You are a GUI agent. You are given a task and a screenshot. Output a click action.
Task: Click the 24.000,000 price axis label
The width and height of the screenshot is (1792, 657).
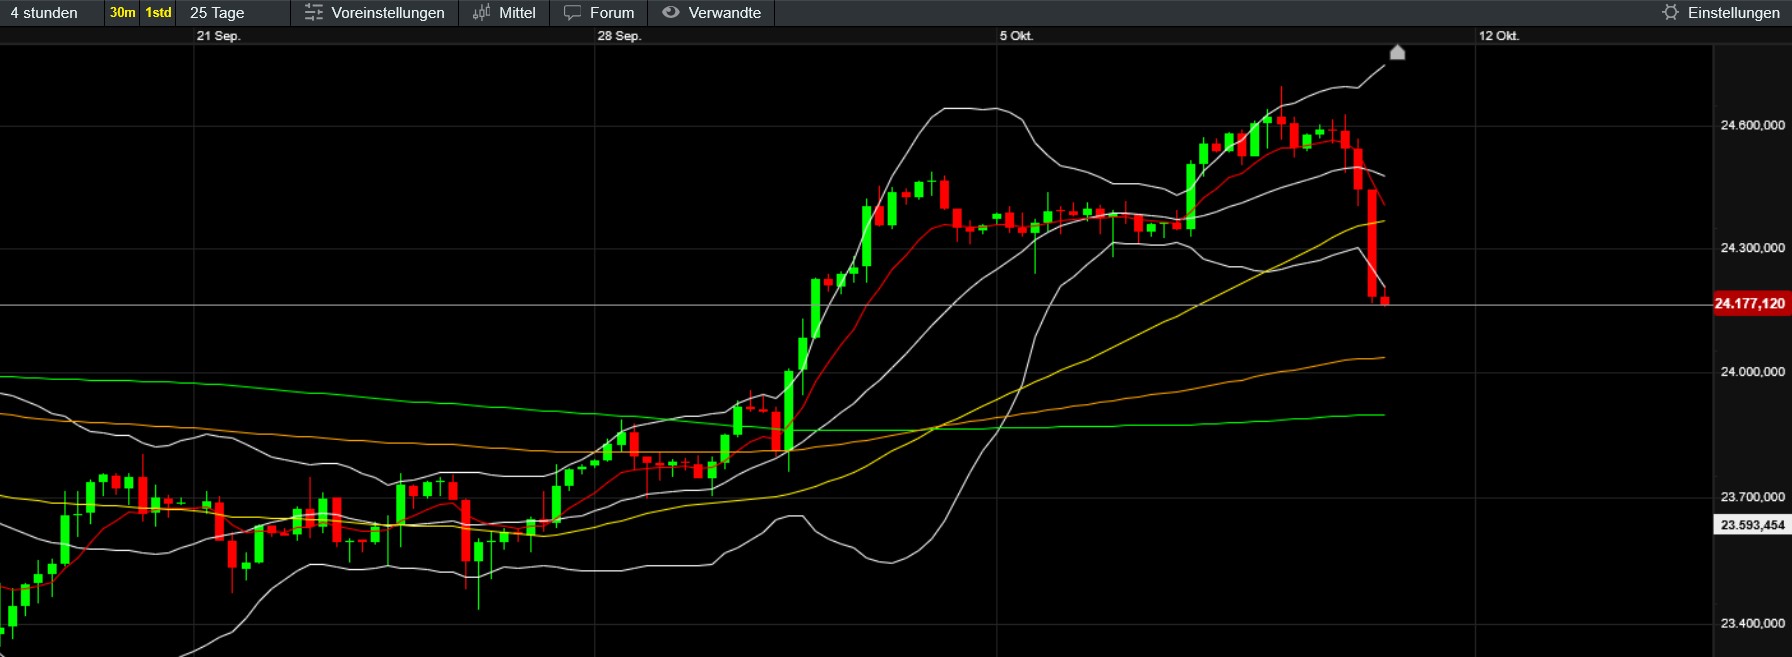point(1752,372)
